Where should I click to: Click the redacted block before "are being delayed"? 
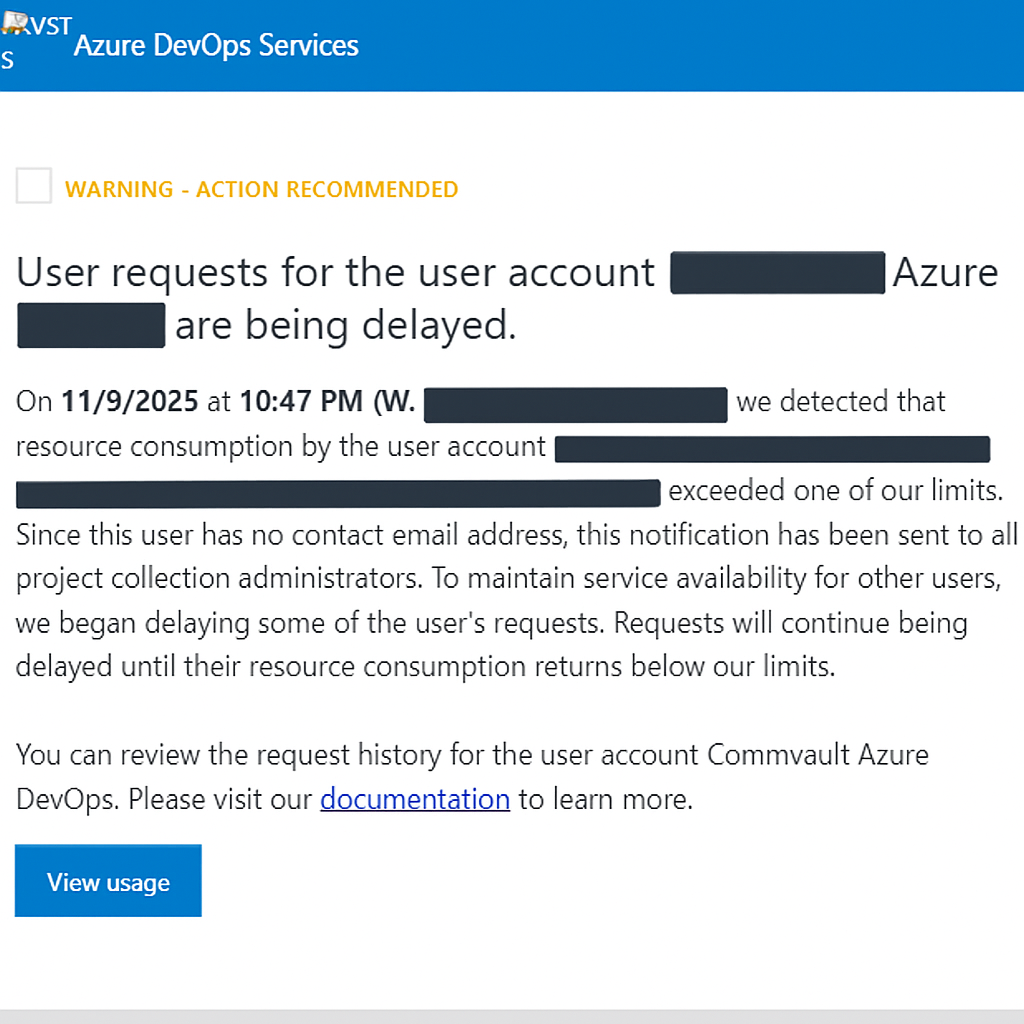point(91,326)
